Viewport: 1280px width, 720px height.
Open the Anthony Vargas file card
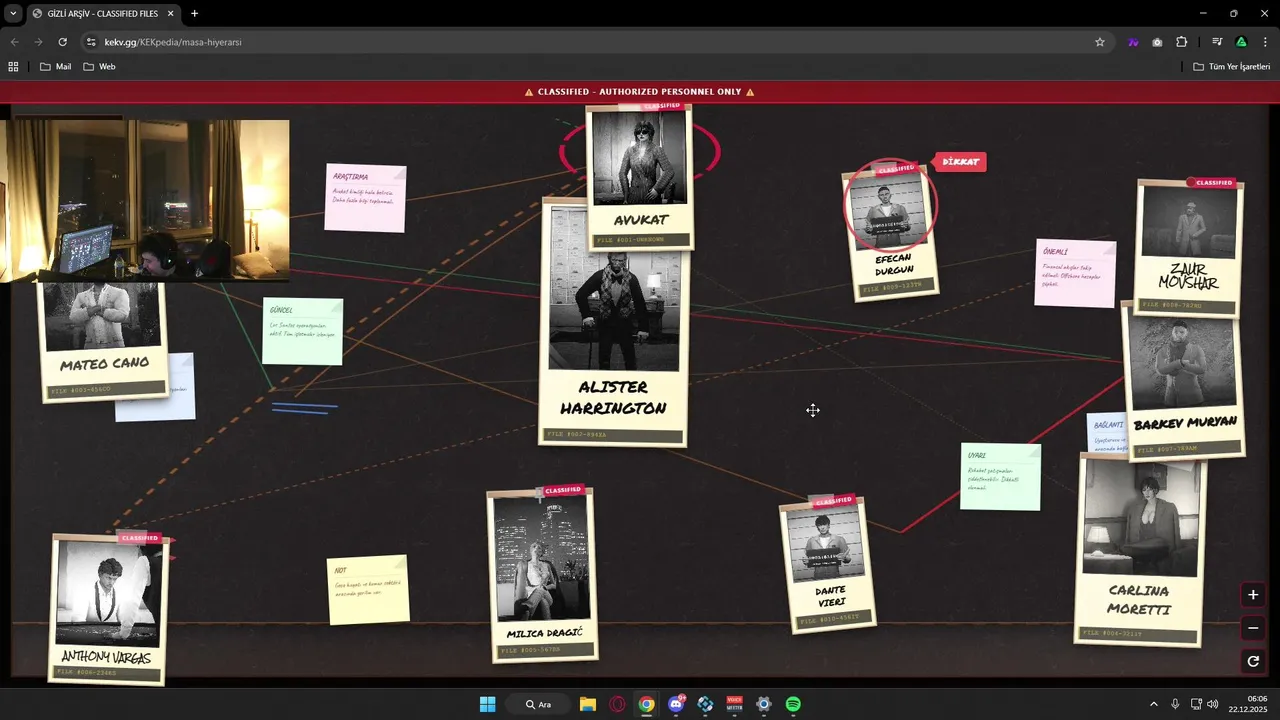107,608
